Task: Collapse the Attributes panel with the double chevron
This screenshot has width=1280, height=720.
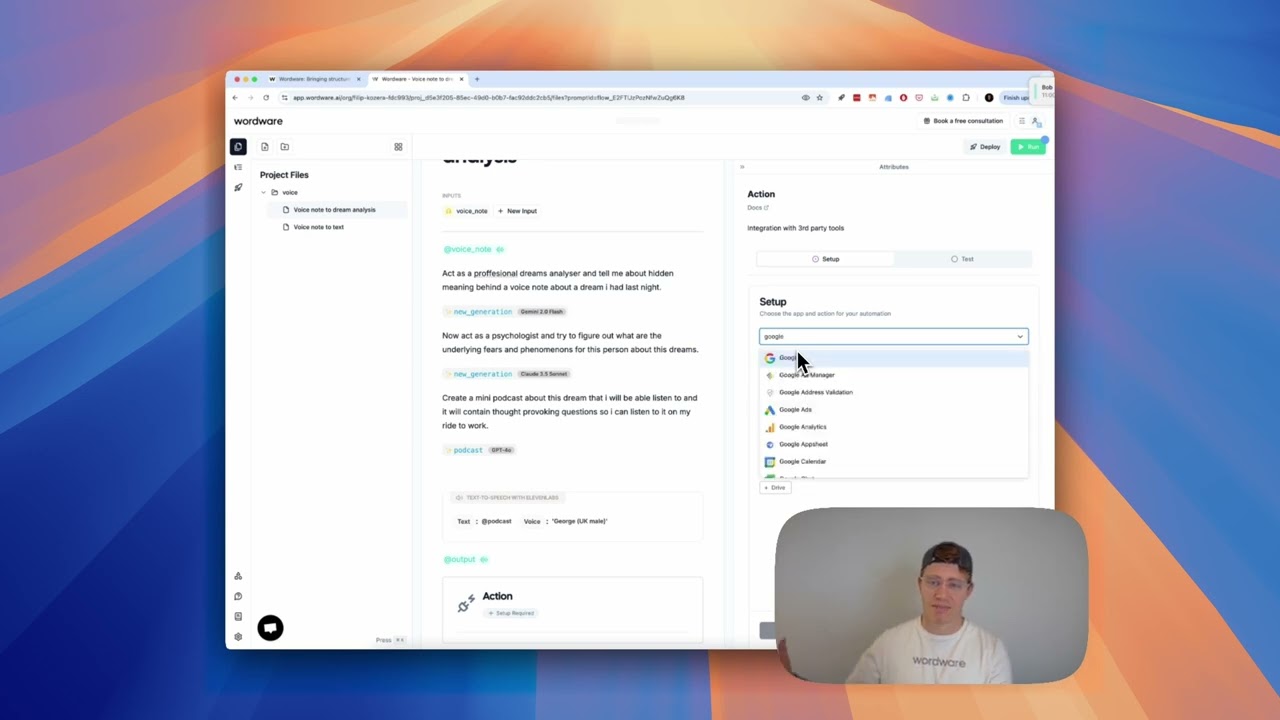Action: tap(742, 167)
